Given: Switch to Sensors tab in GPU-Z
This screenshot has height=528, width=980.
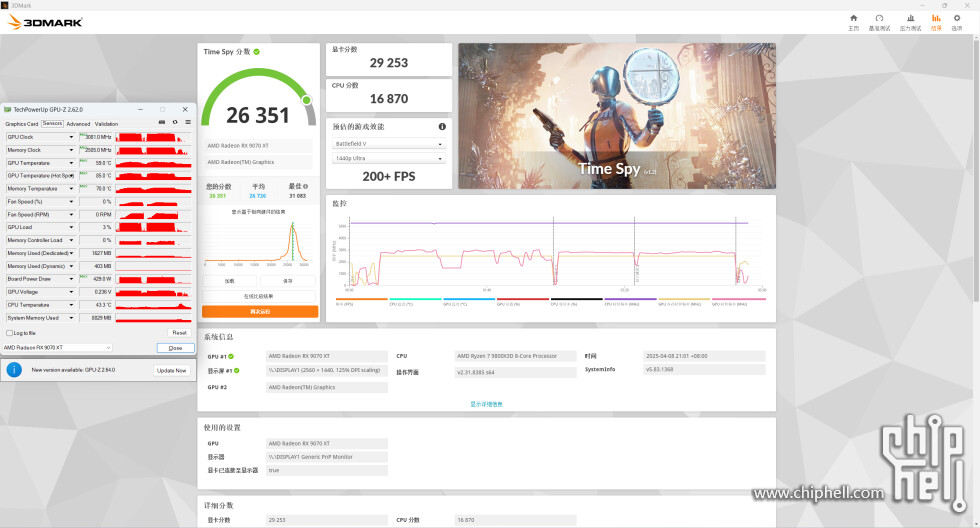Looking at the screenshot, I should point(52,124).
